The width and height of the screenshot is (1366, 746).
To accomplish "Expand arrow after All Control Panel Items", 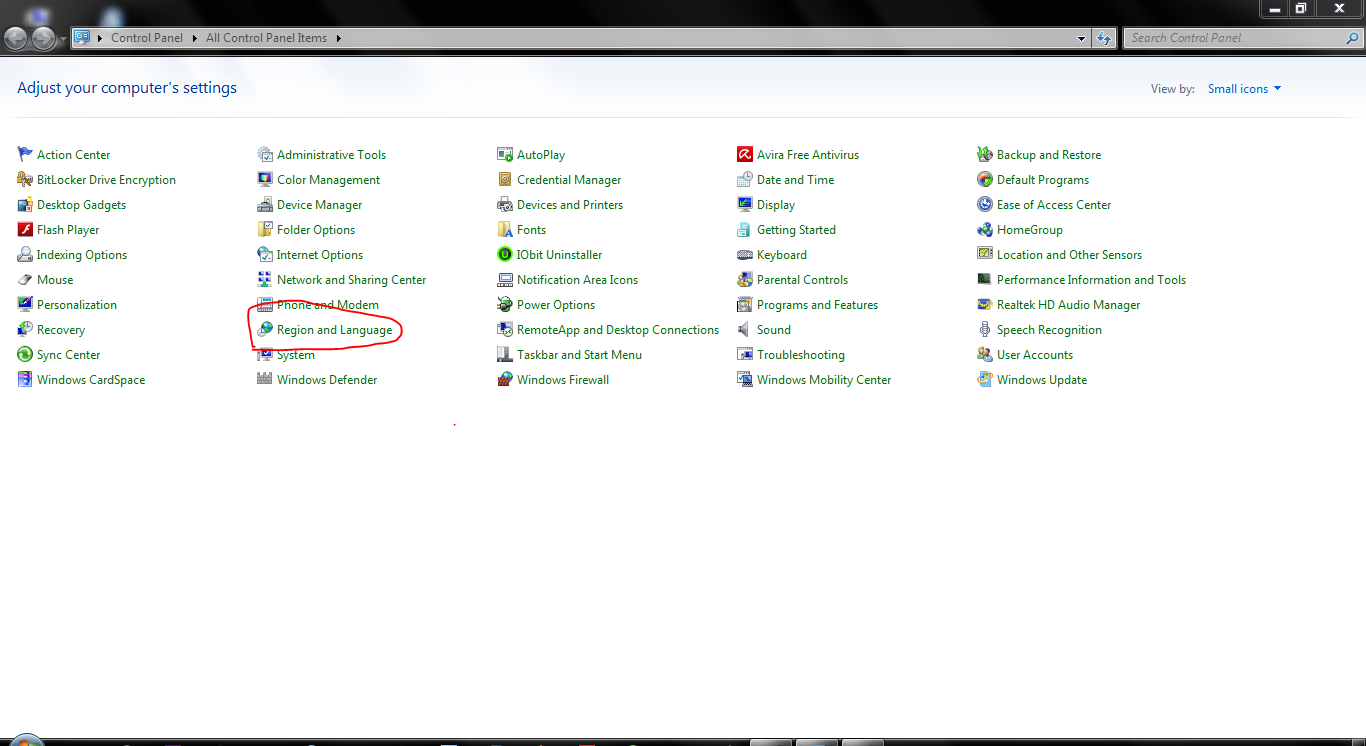I will tap(338, 38).
